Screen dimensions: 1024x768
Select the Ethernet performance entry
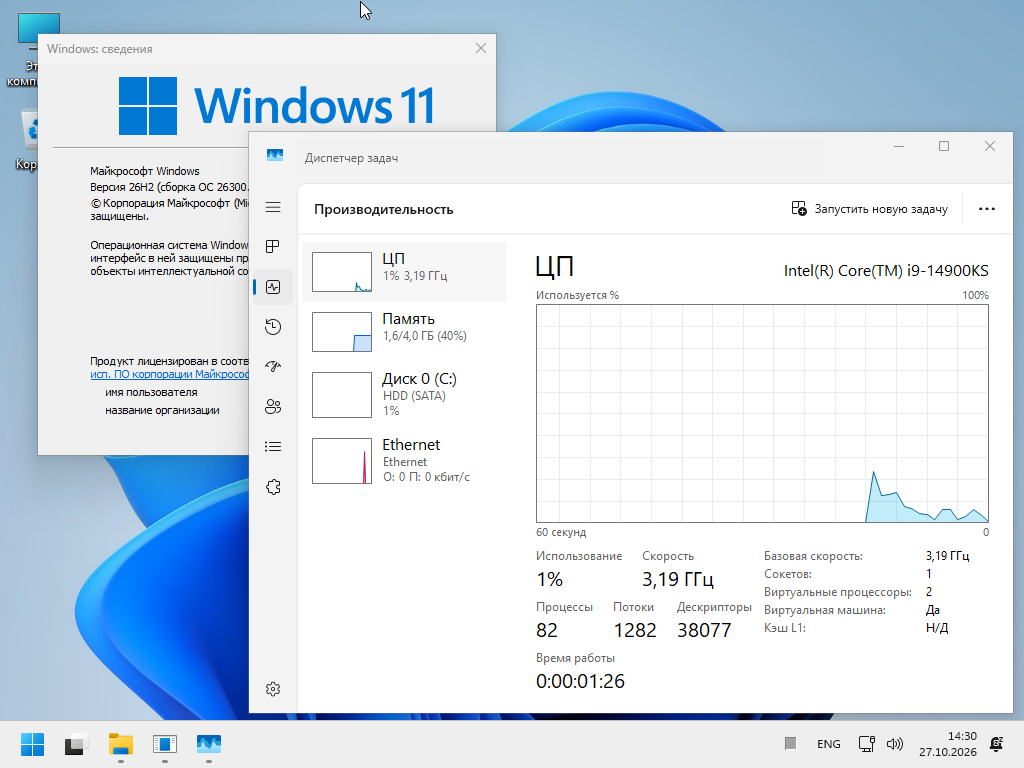click(x=404, y=461)
